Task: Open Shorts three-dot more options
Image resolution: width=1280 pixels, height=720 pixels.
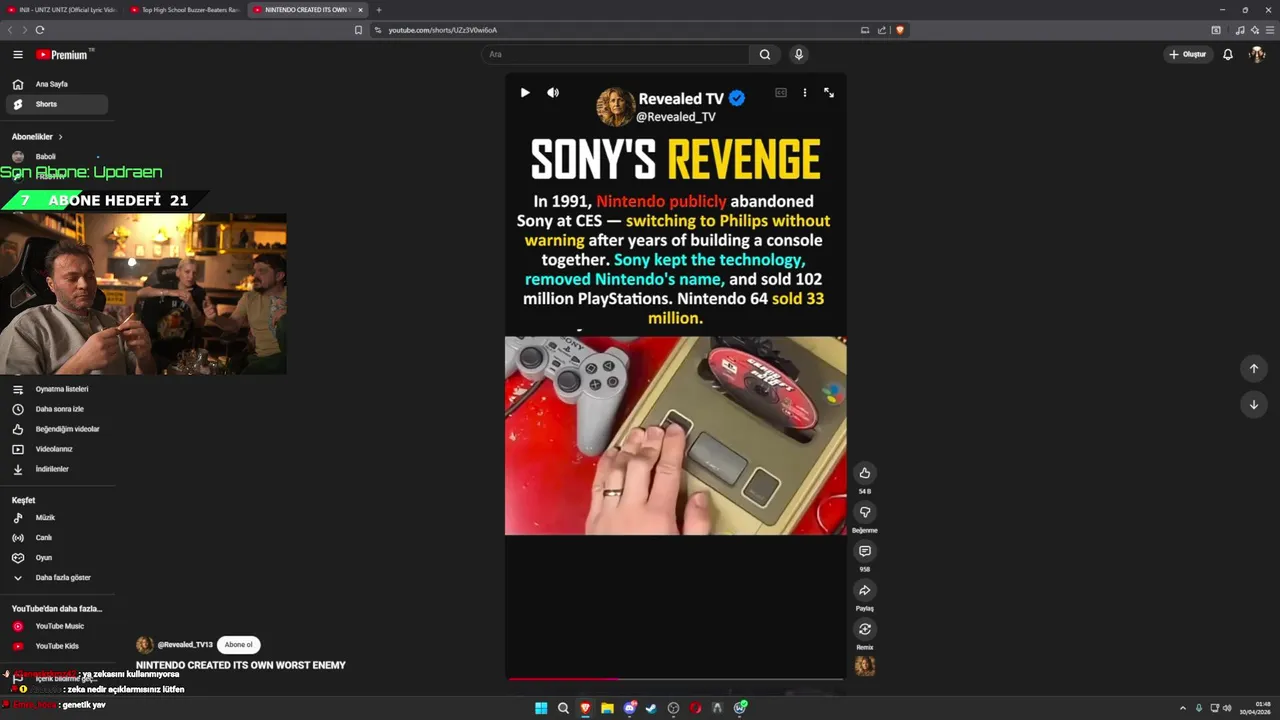Action: 805,93
